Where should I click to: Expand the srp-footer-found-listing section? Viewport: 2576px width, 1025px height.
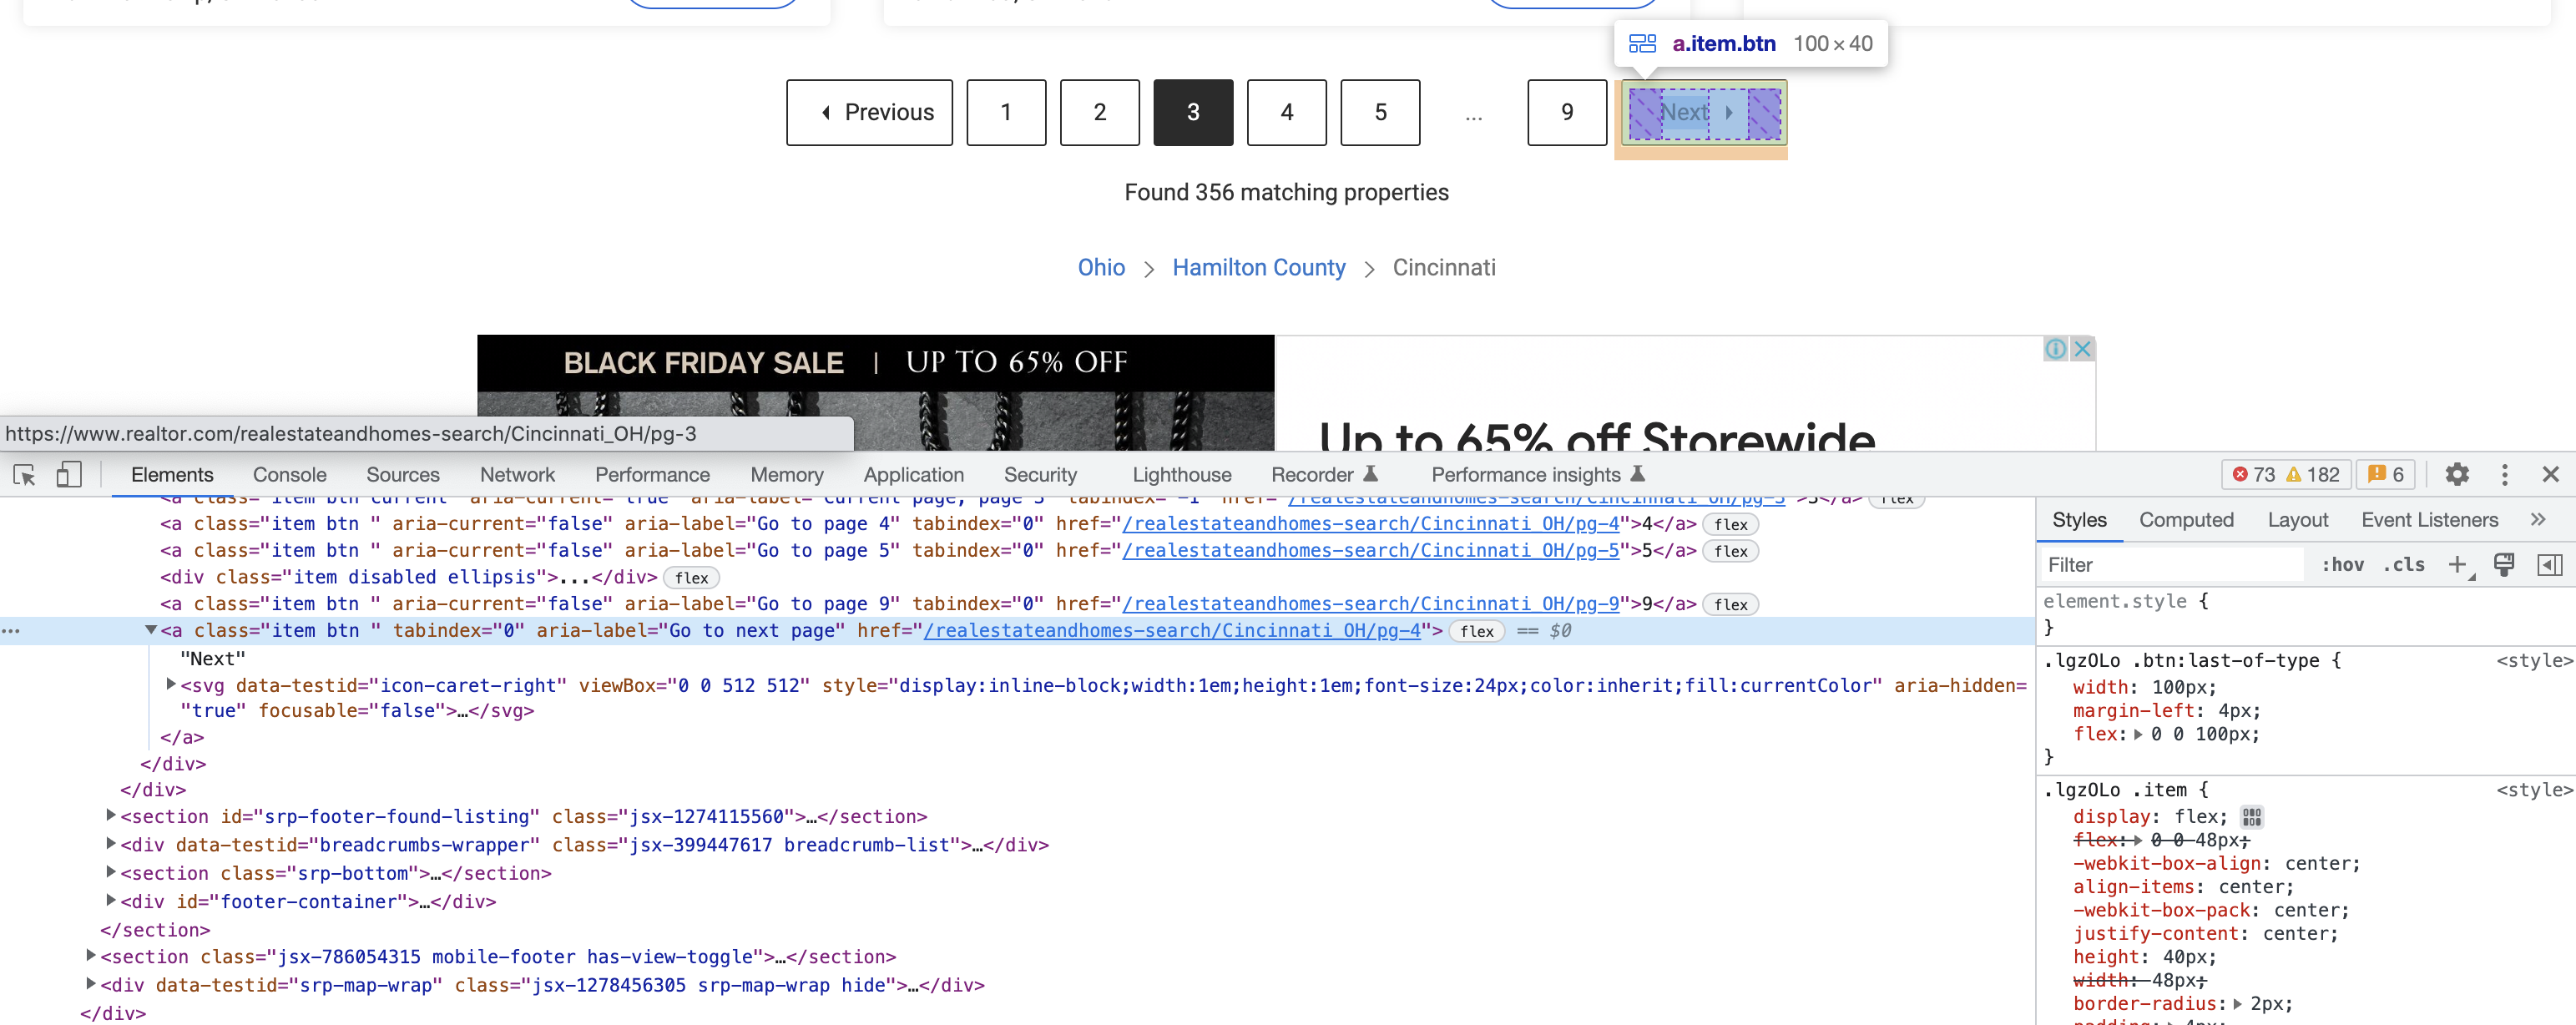pyautogui.click(x=111, y=815)
